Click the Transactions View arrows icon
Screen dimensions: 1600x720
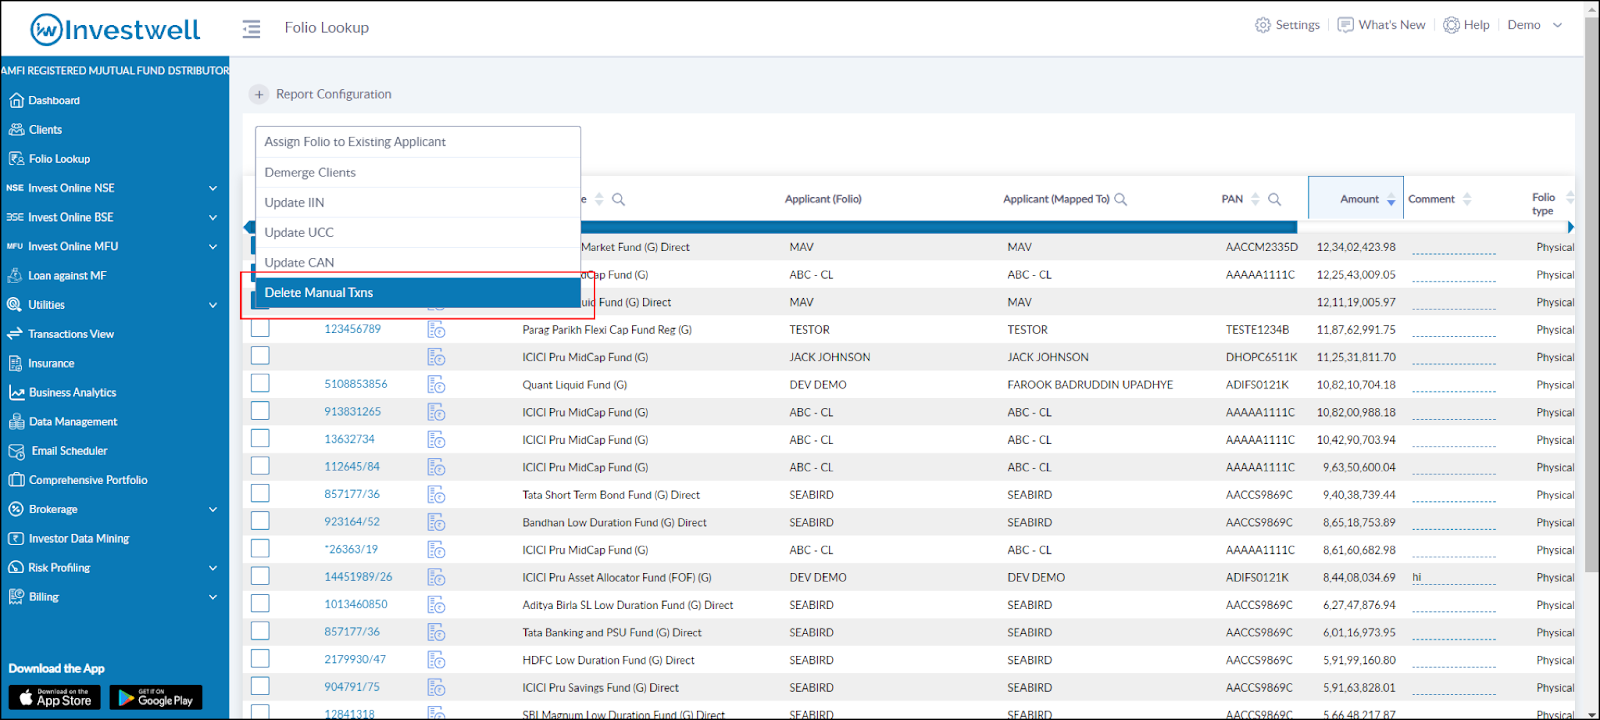(x=15, y=334)
